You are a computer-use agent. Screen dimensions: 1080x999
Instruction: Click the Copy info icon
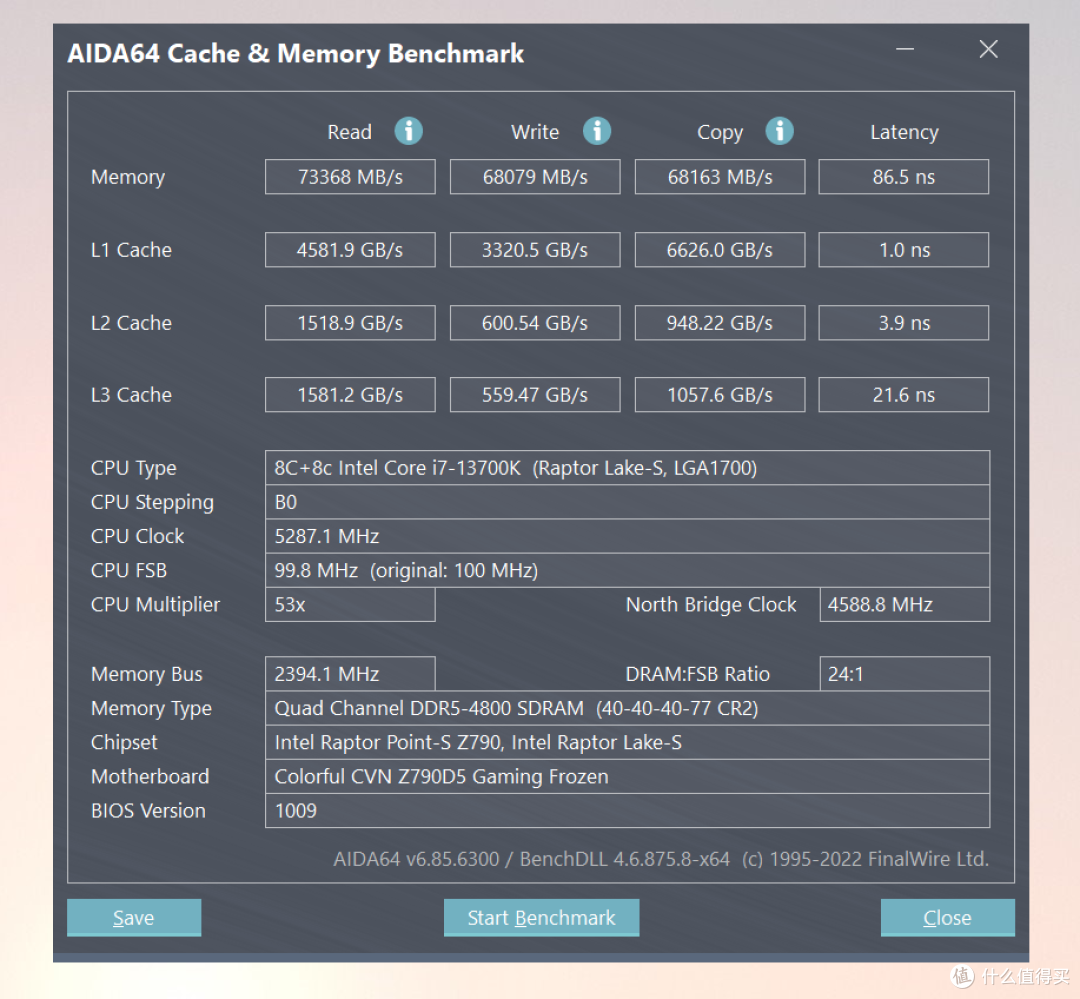(x=779, y=131)
